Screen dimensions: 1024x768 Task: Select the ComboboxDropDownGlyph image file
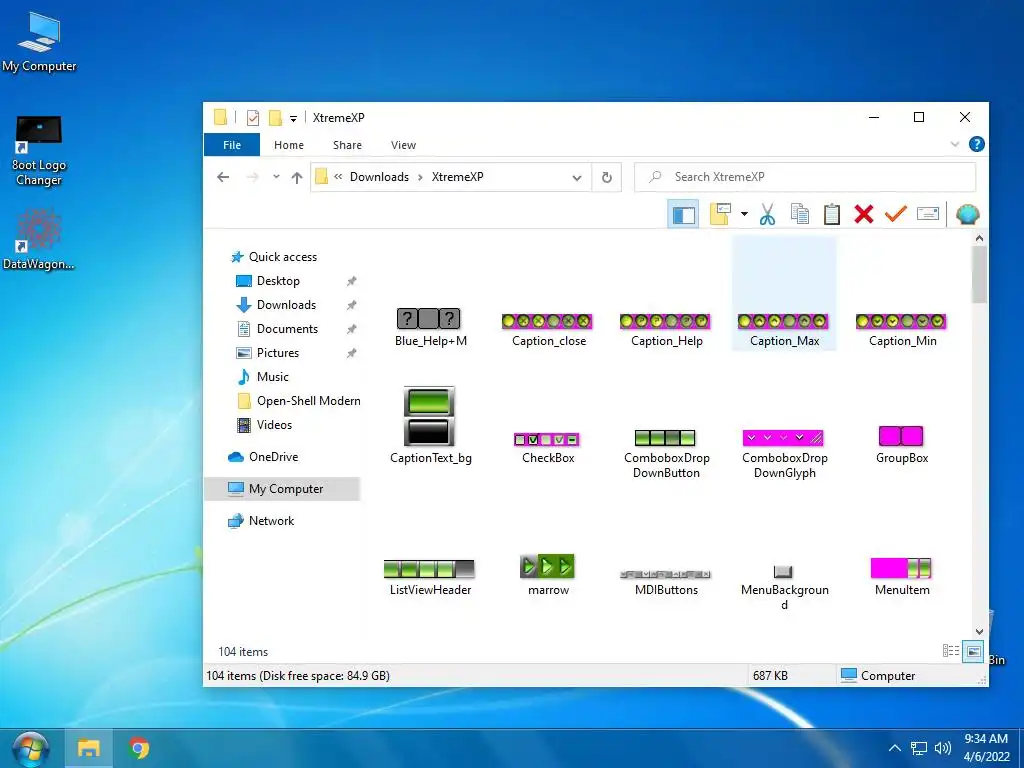(x=784, y=455)
